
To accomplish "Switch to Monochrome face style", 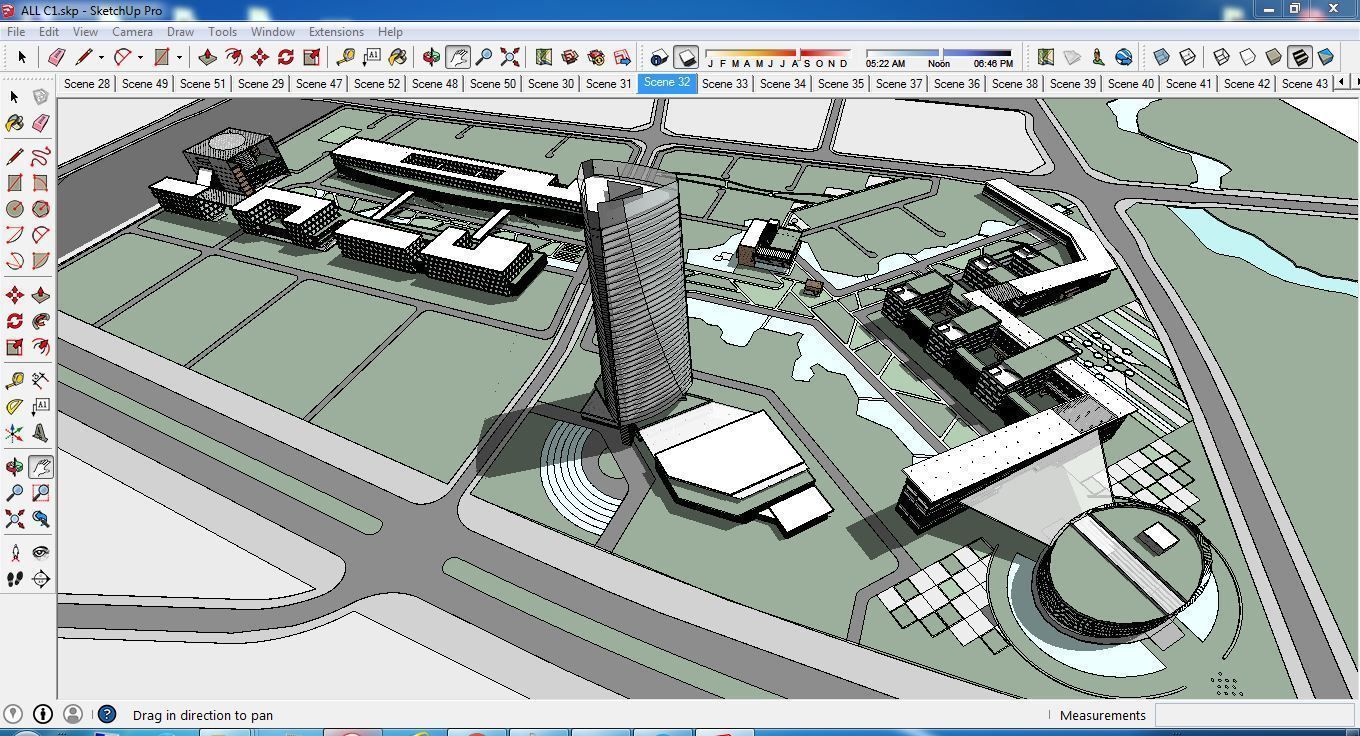I will [x=1326, y=57].
